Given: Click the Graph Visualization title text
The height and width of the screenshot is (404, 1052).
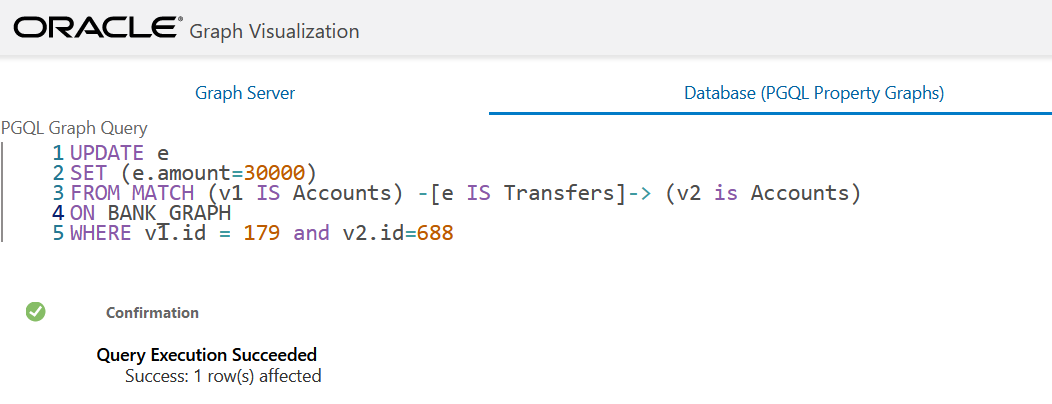Looking at the screenshot, I should pos(274,31).
